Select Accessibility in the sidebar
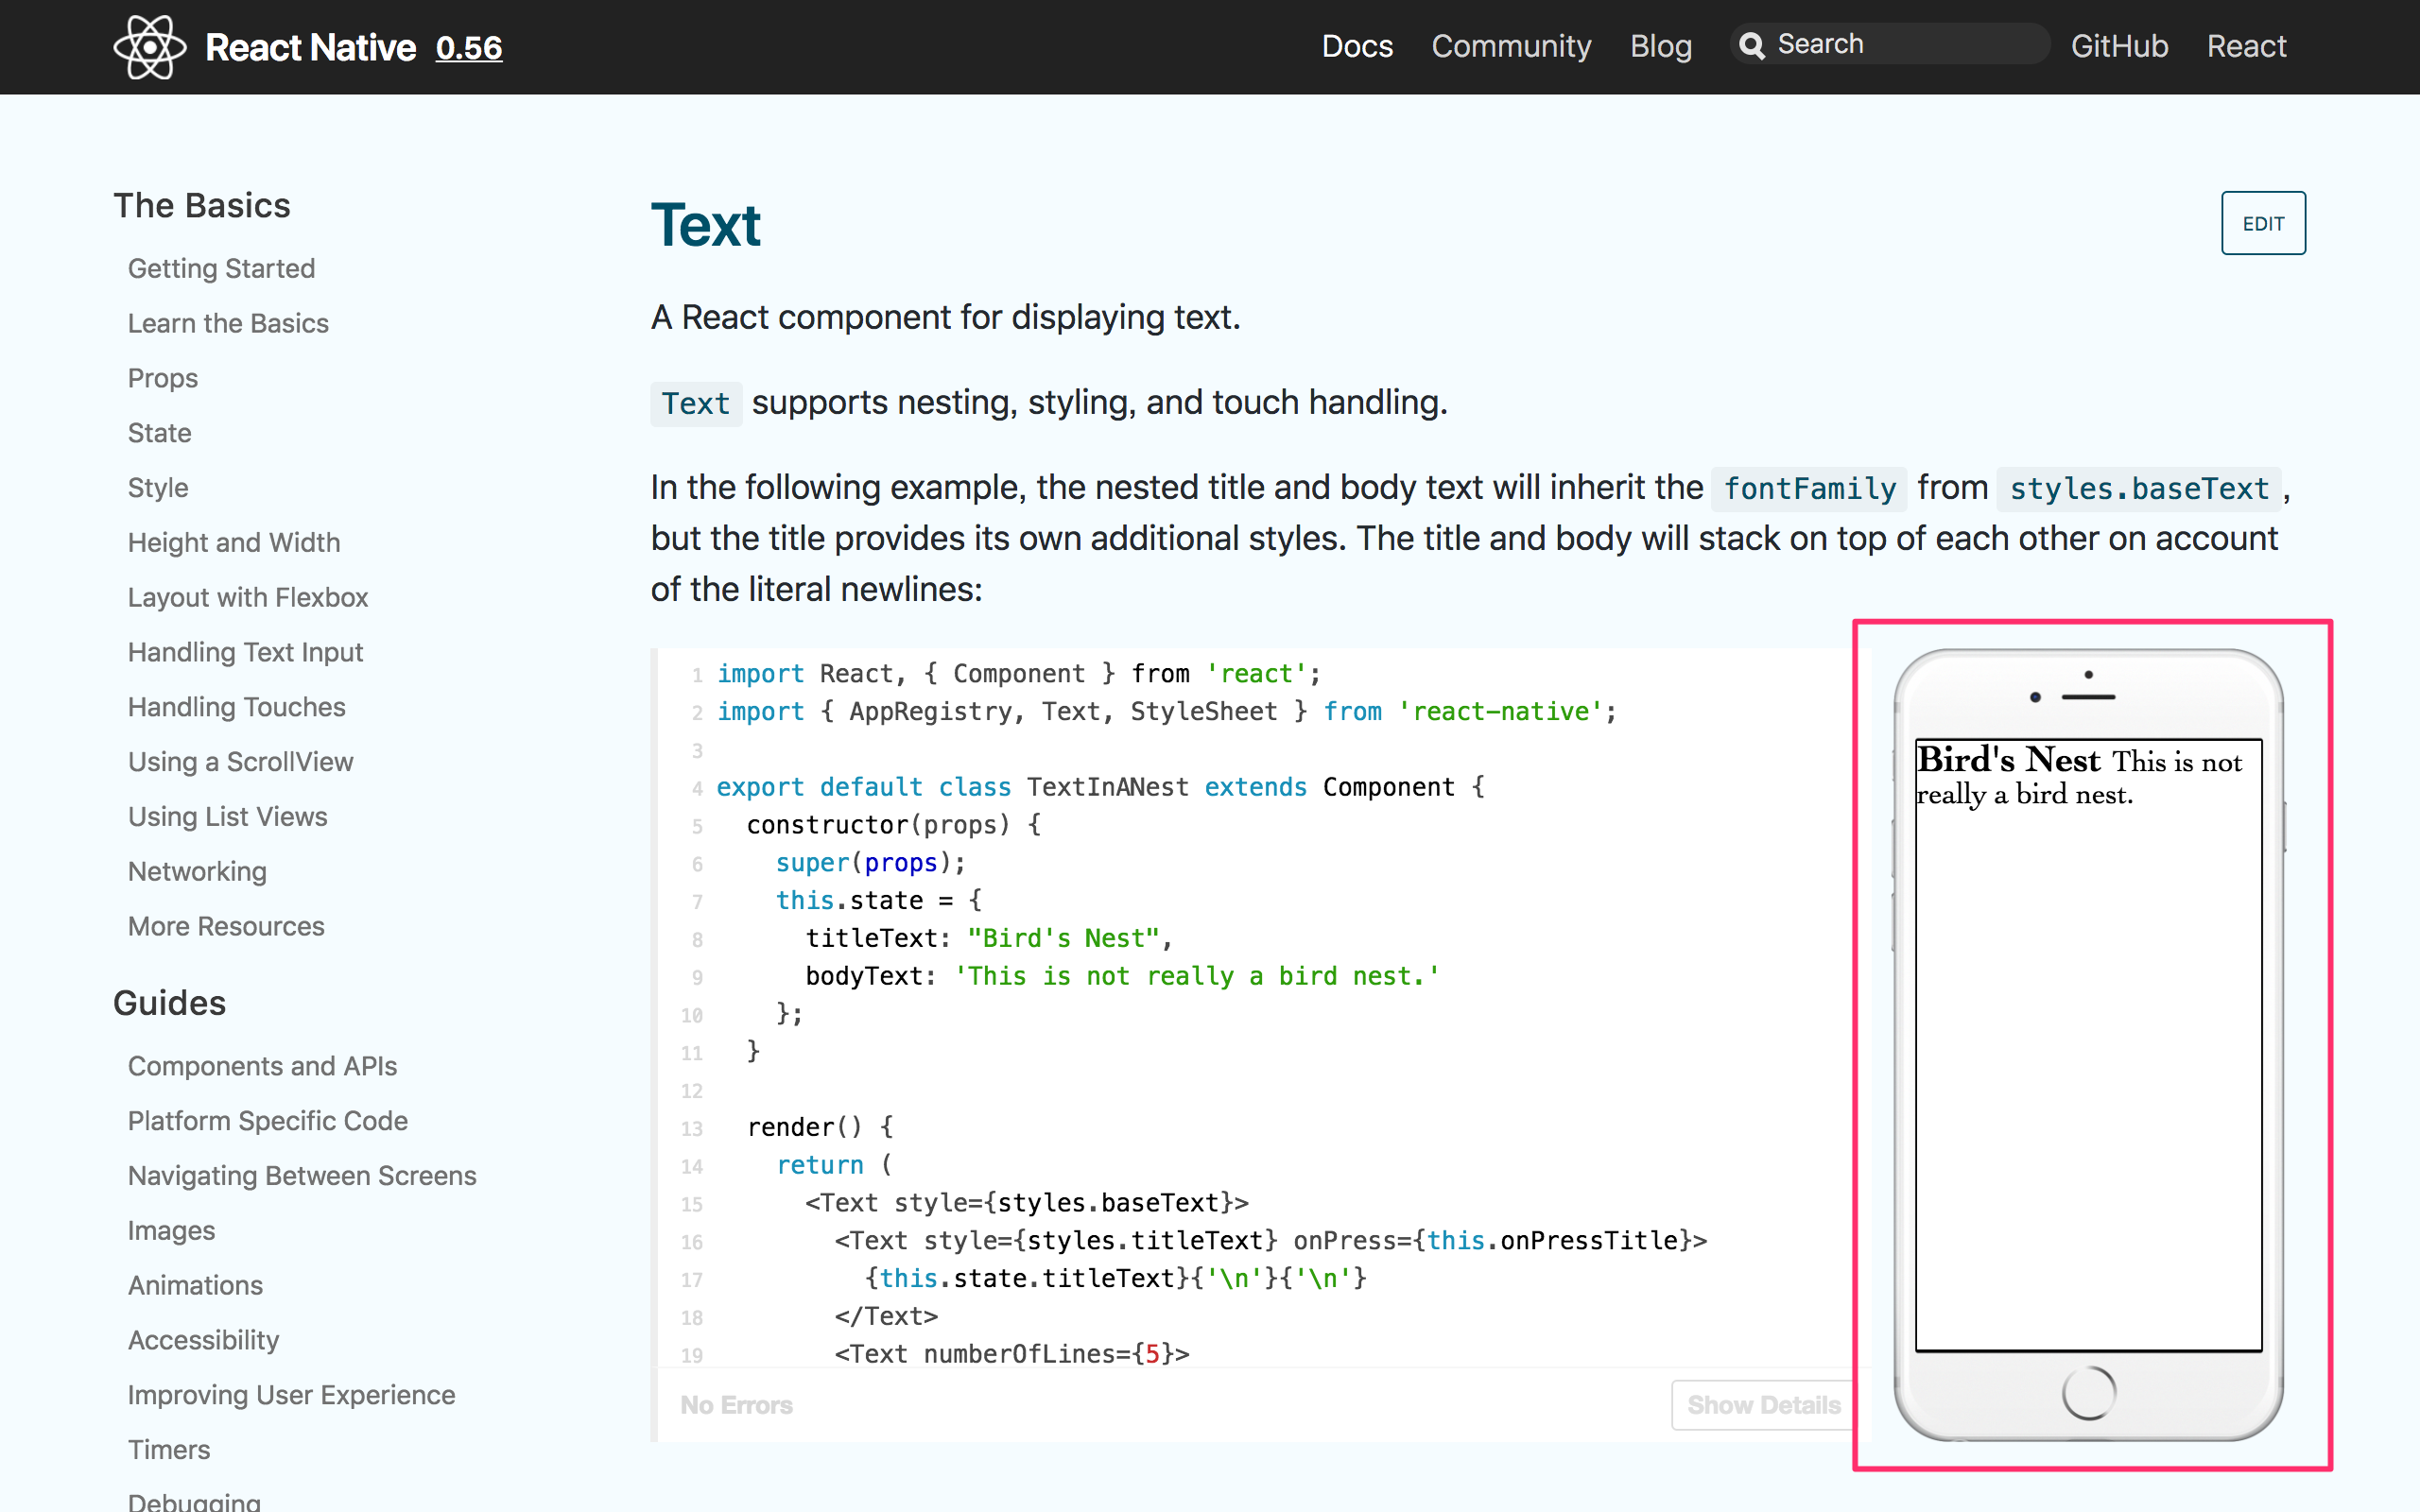 [203, 1339]
